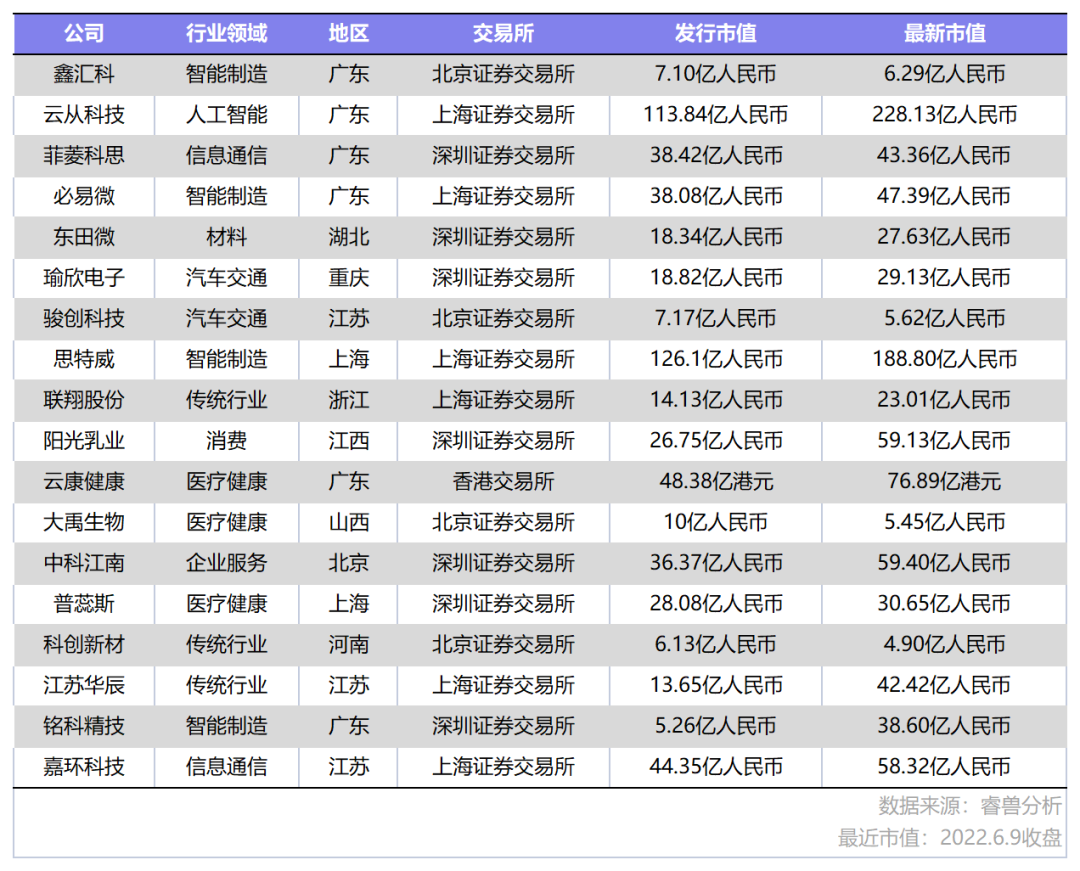Click the 最新市值 column header
The image size is (1080, 871).
tap(944, 33)
